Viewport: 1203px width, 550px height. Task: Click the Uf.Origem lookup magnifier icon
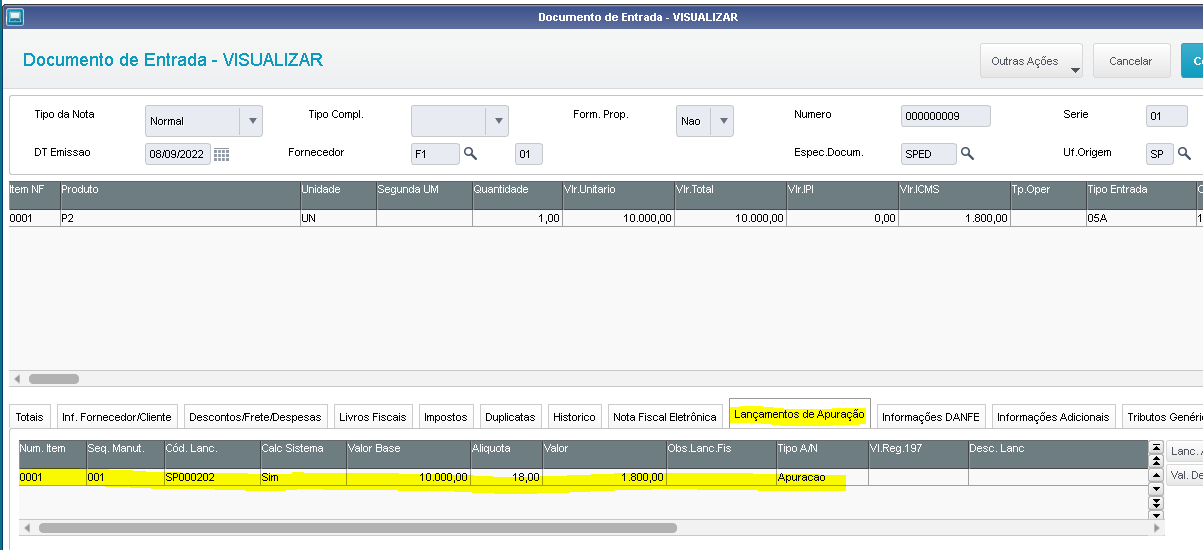1184,154
